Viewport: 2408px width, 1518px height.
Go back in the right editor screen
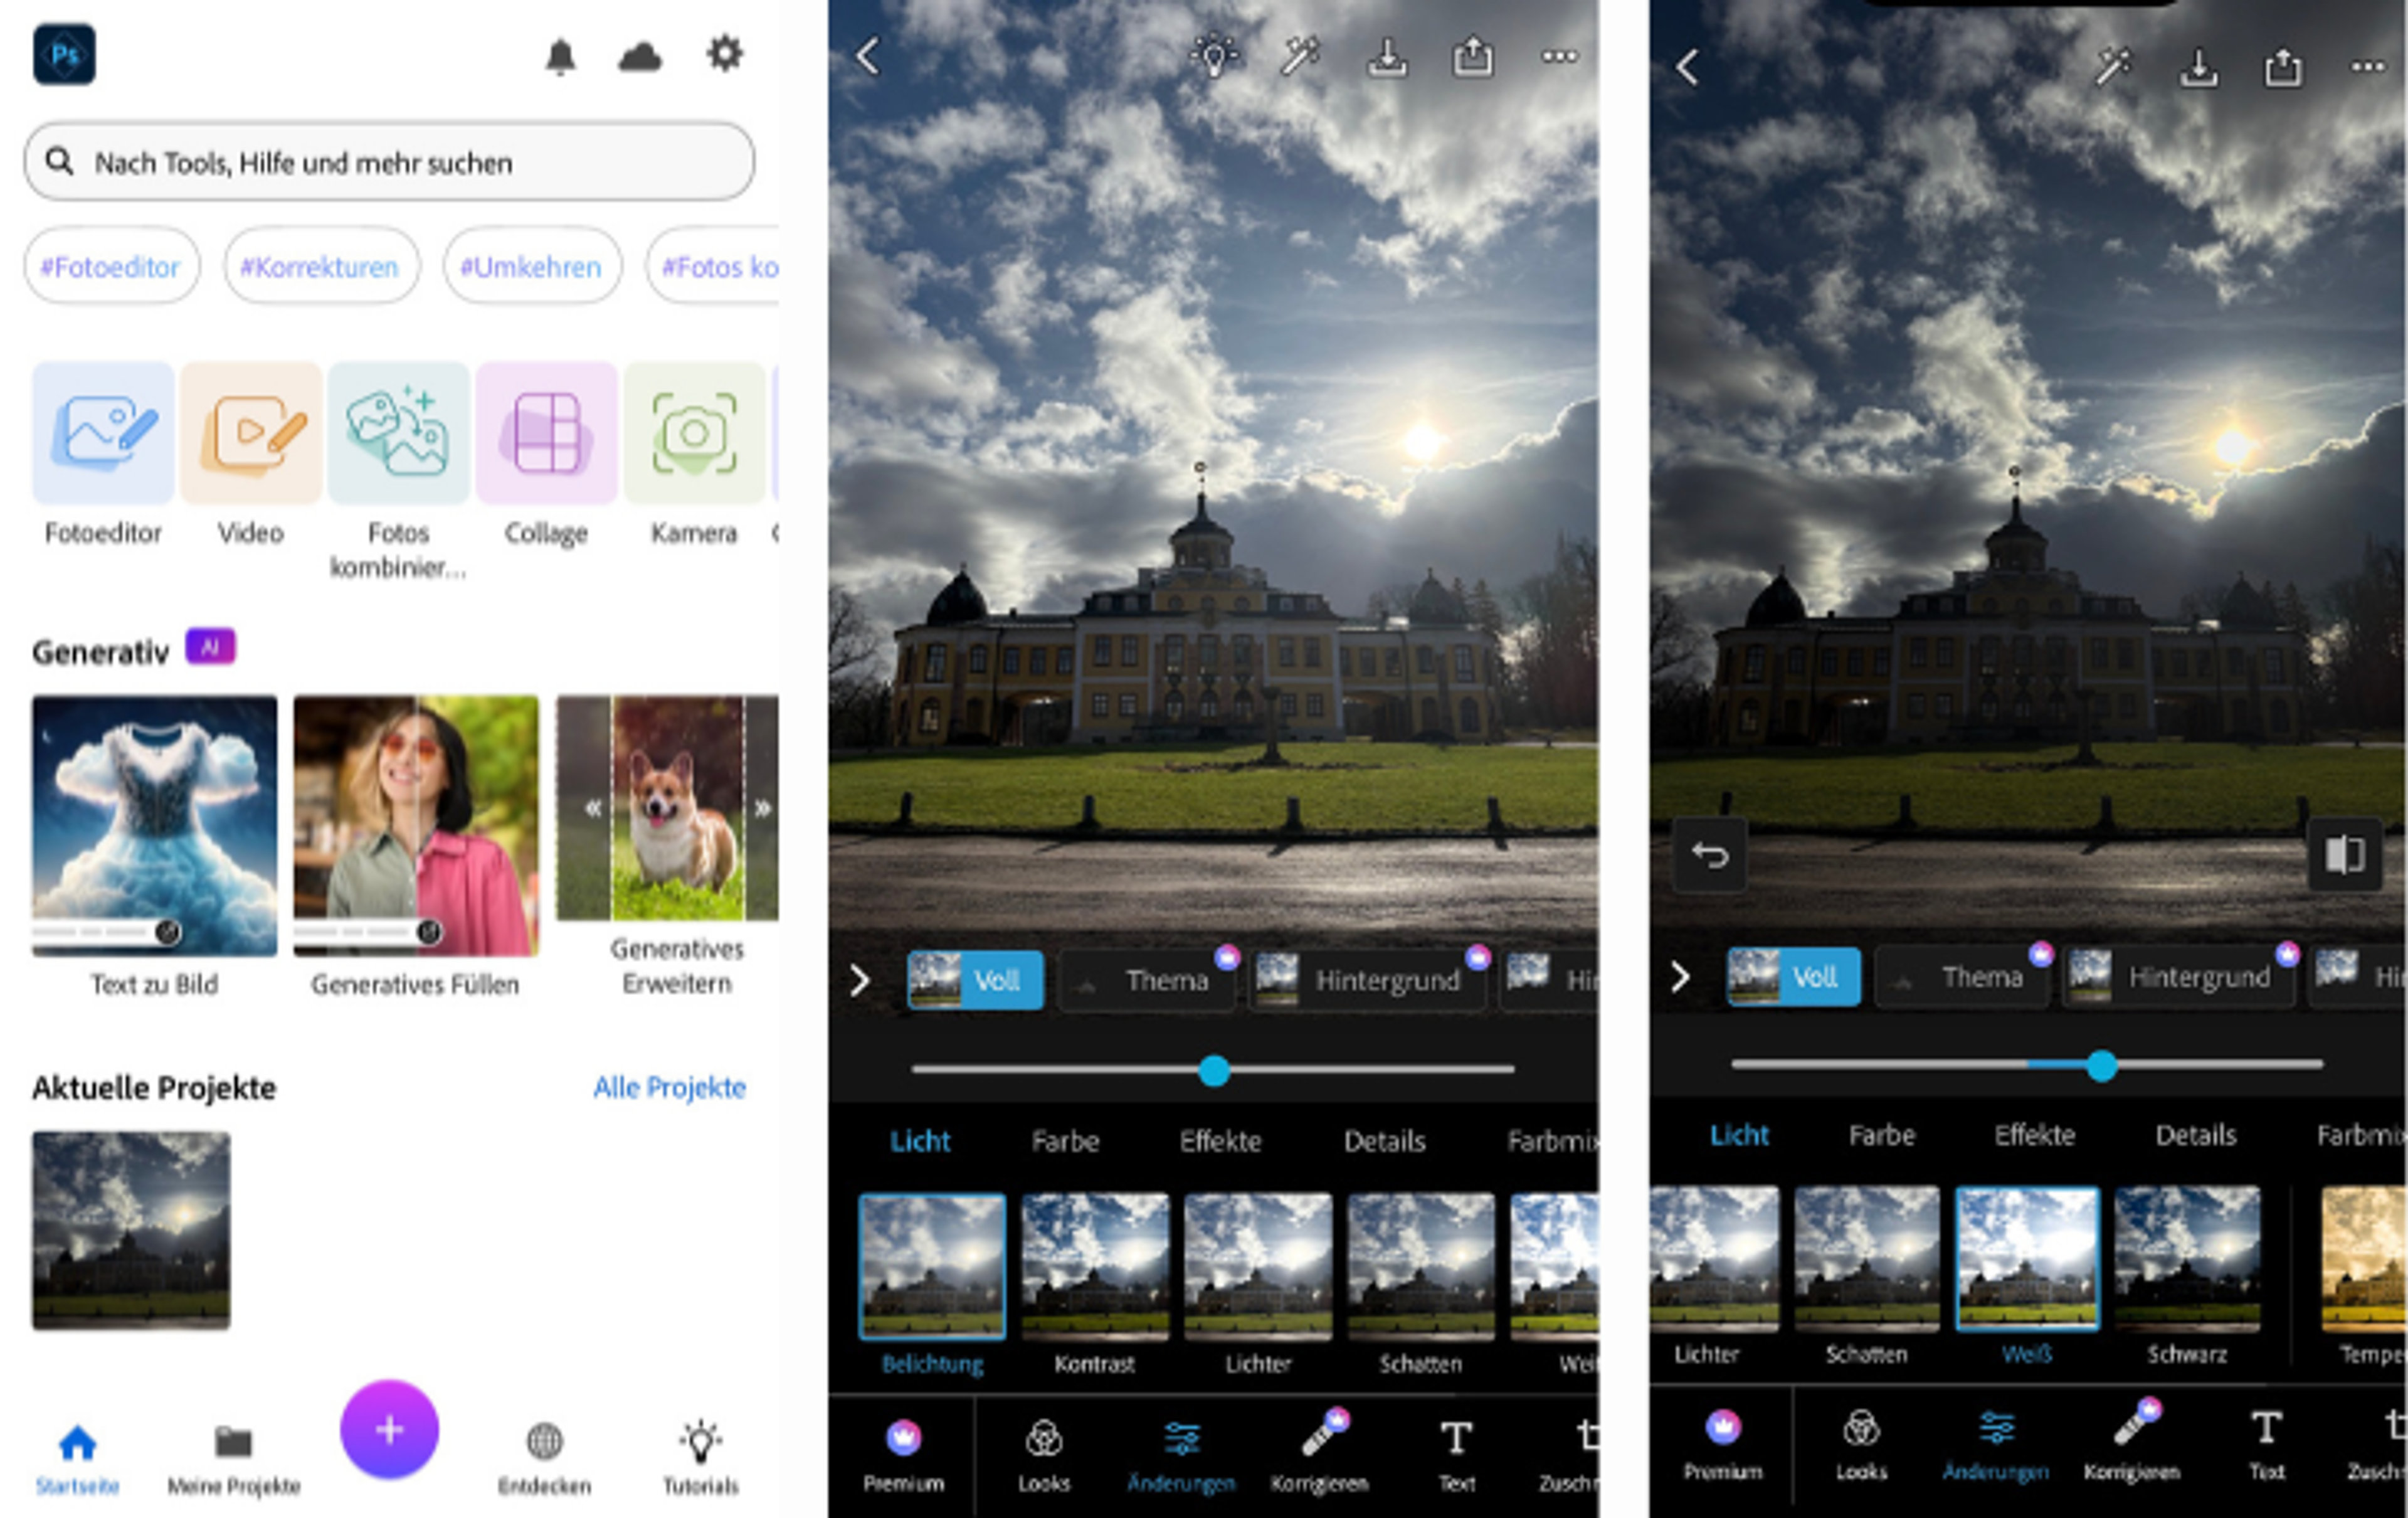click(x=1687, y=67)
